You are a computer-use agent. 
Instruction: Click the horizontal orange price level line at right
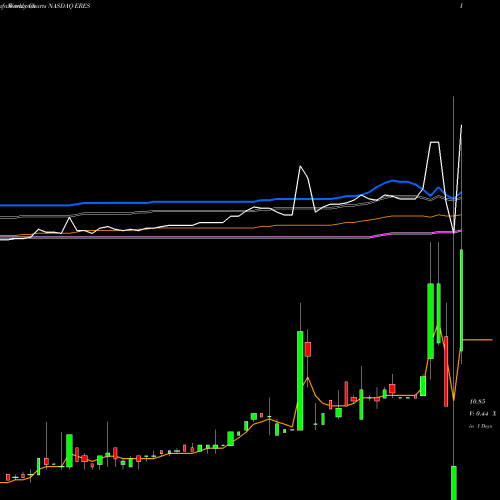click(478, 340)
